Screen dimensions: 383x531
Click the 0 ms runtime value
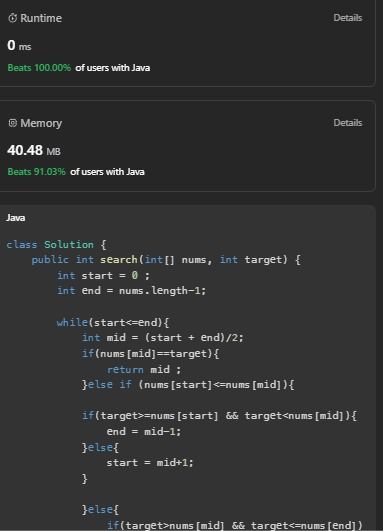[19, 45]
